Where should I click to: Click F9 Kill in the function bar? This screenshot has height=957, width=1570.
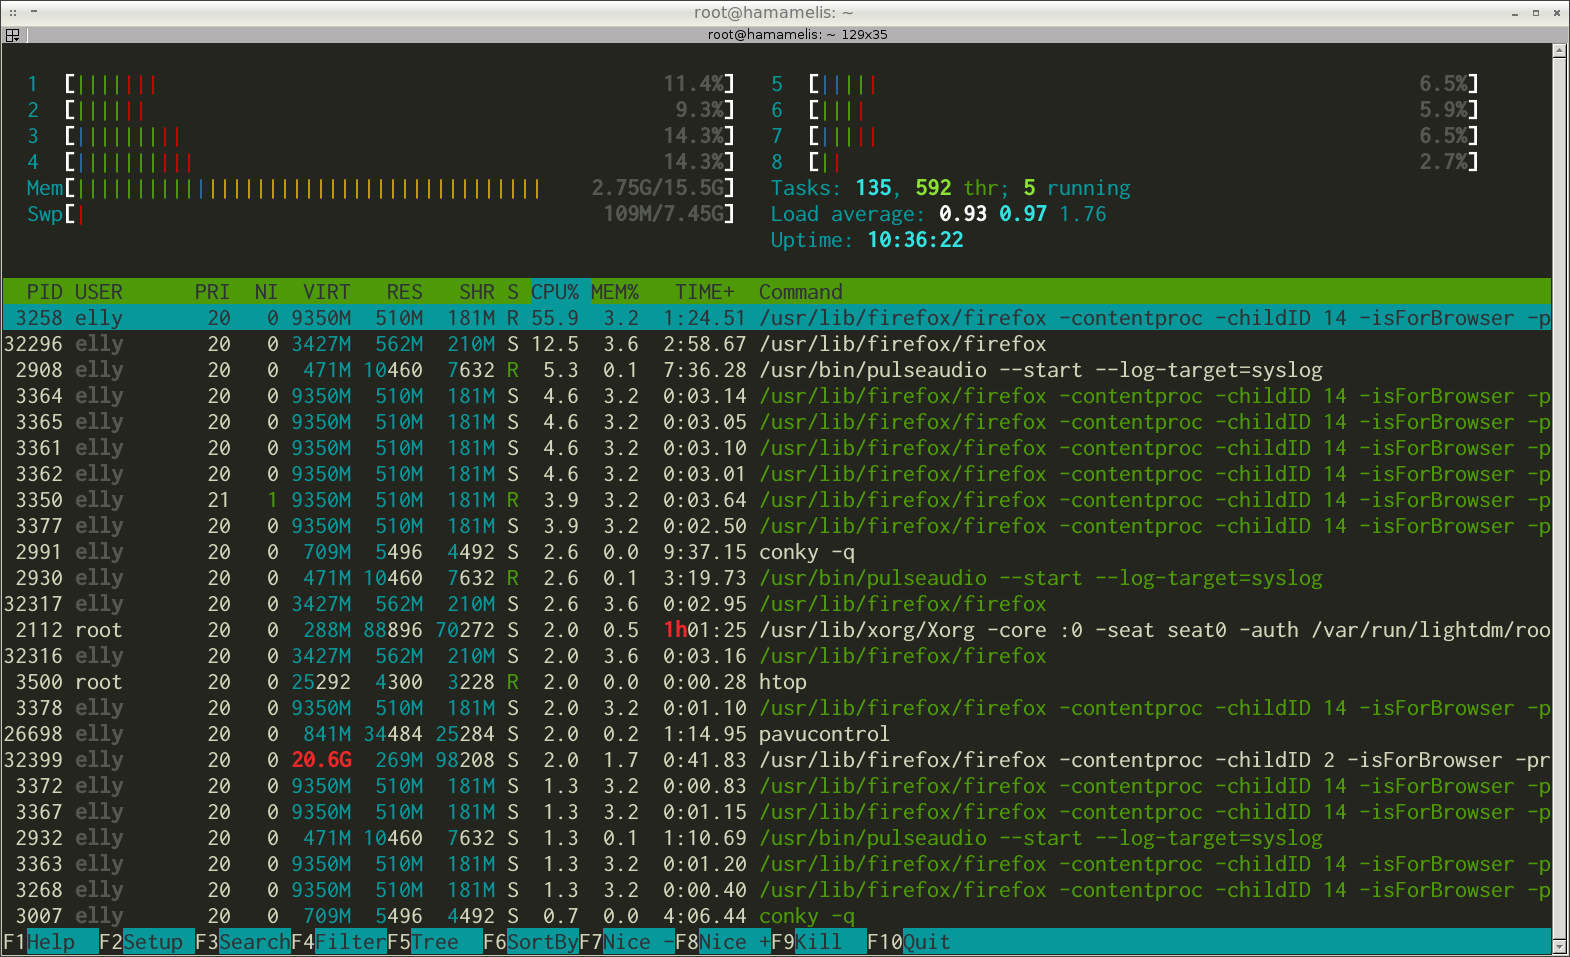pyautogui.click(x=818, y=942)
